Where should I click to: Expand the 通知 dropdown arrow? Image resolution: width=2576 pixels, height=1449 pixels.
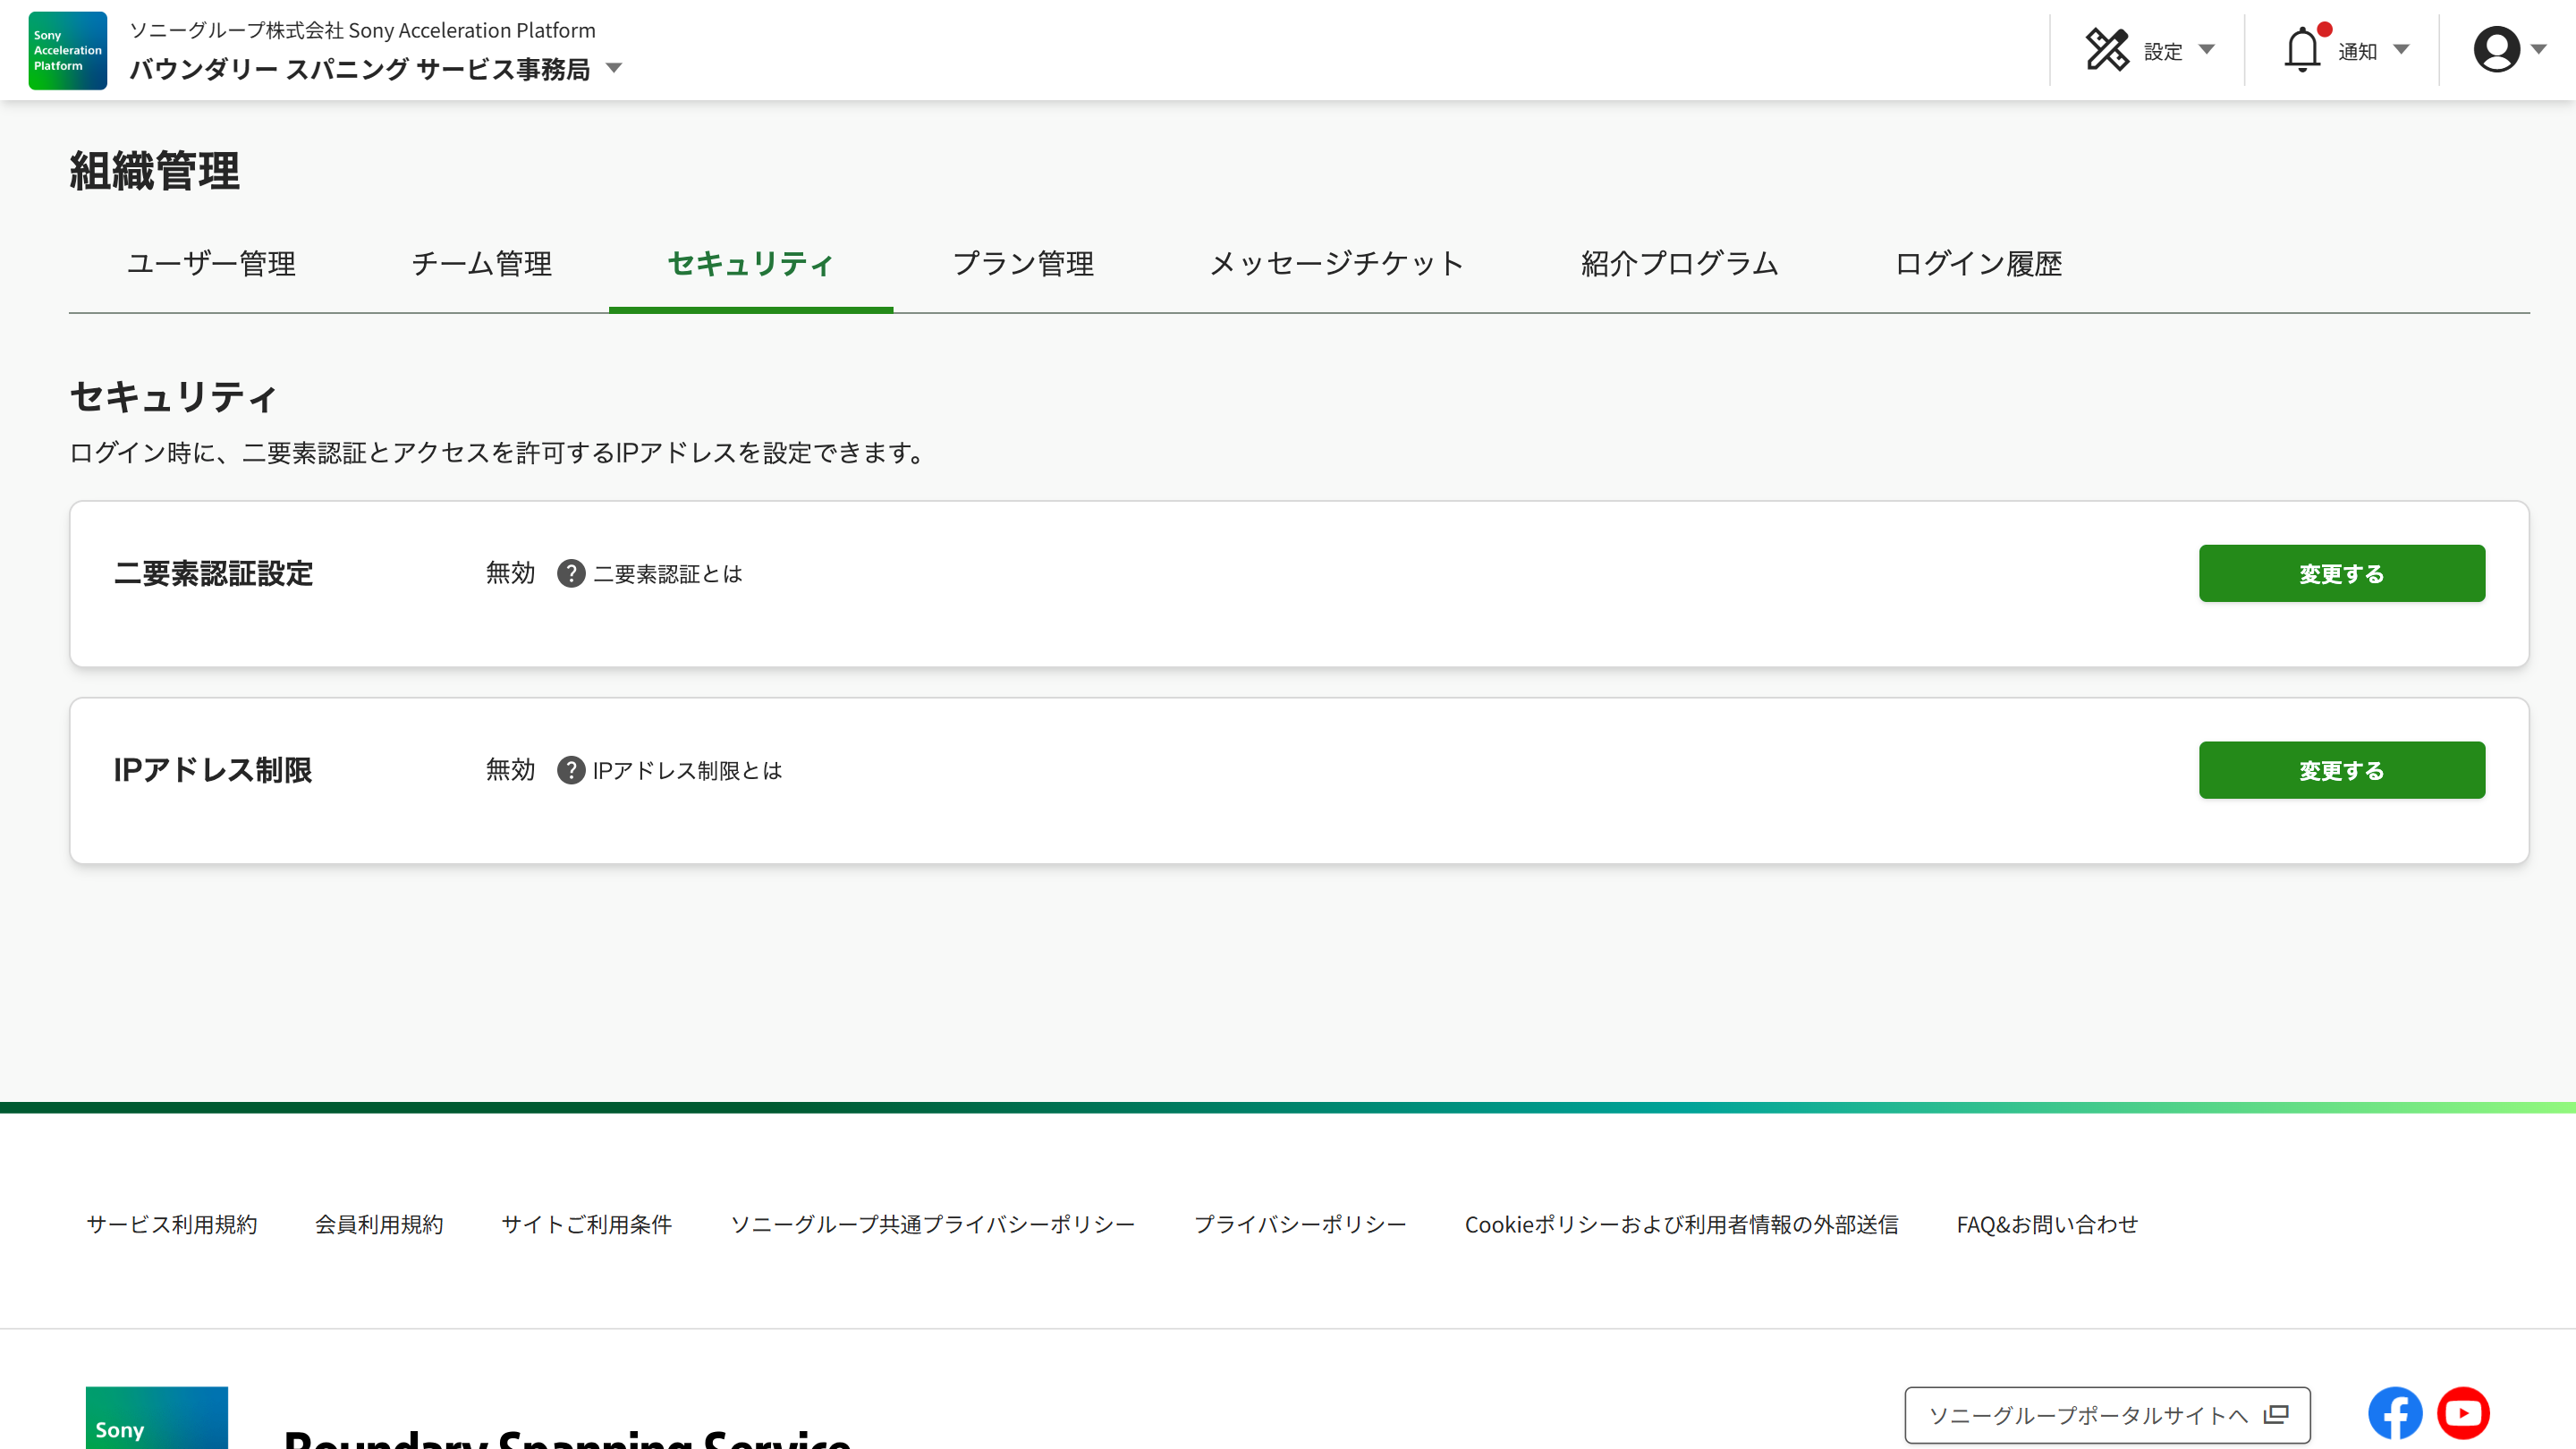click(2401, 50)
